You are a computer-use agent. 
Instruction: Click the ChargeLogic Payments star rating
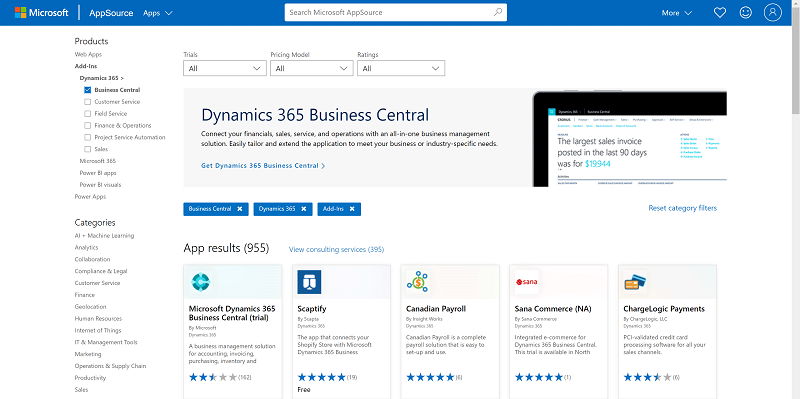click(x=647, y=378)
